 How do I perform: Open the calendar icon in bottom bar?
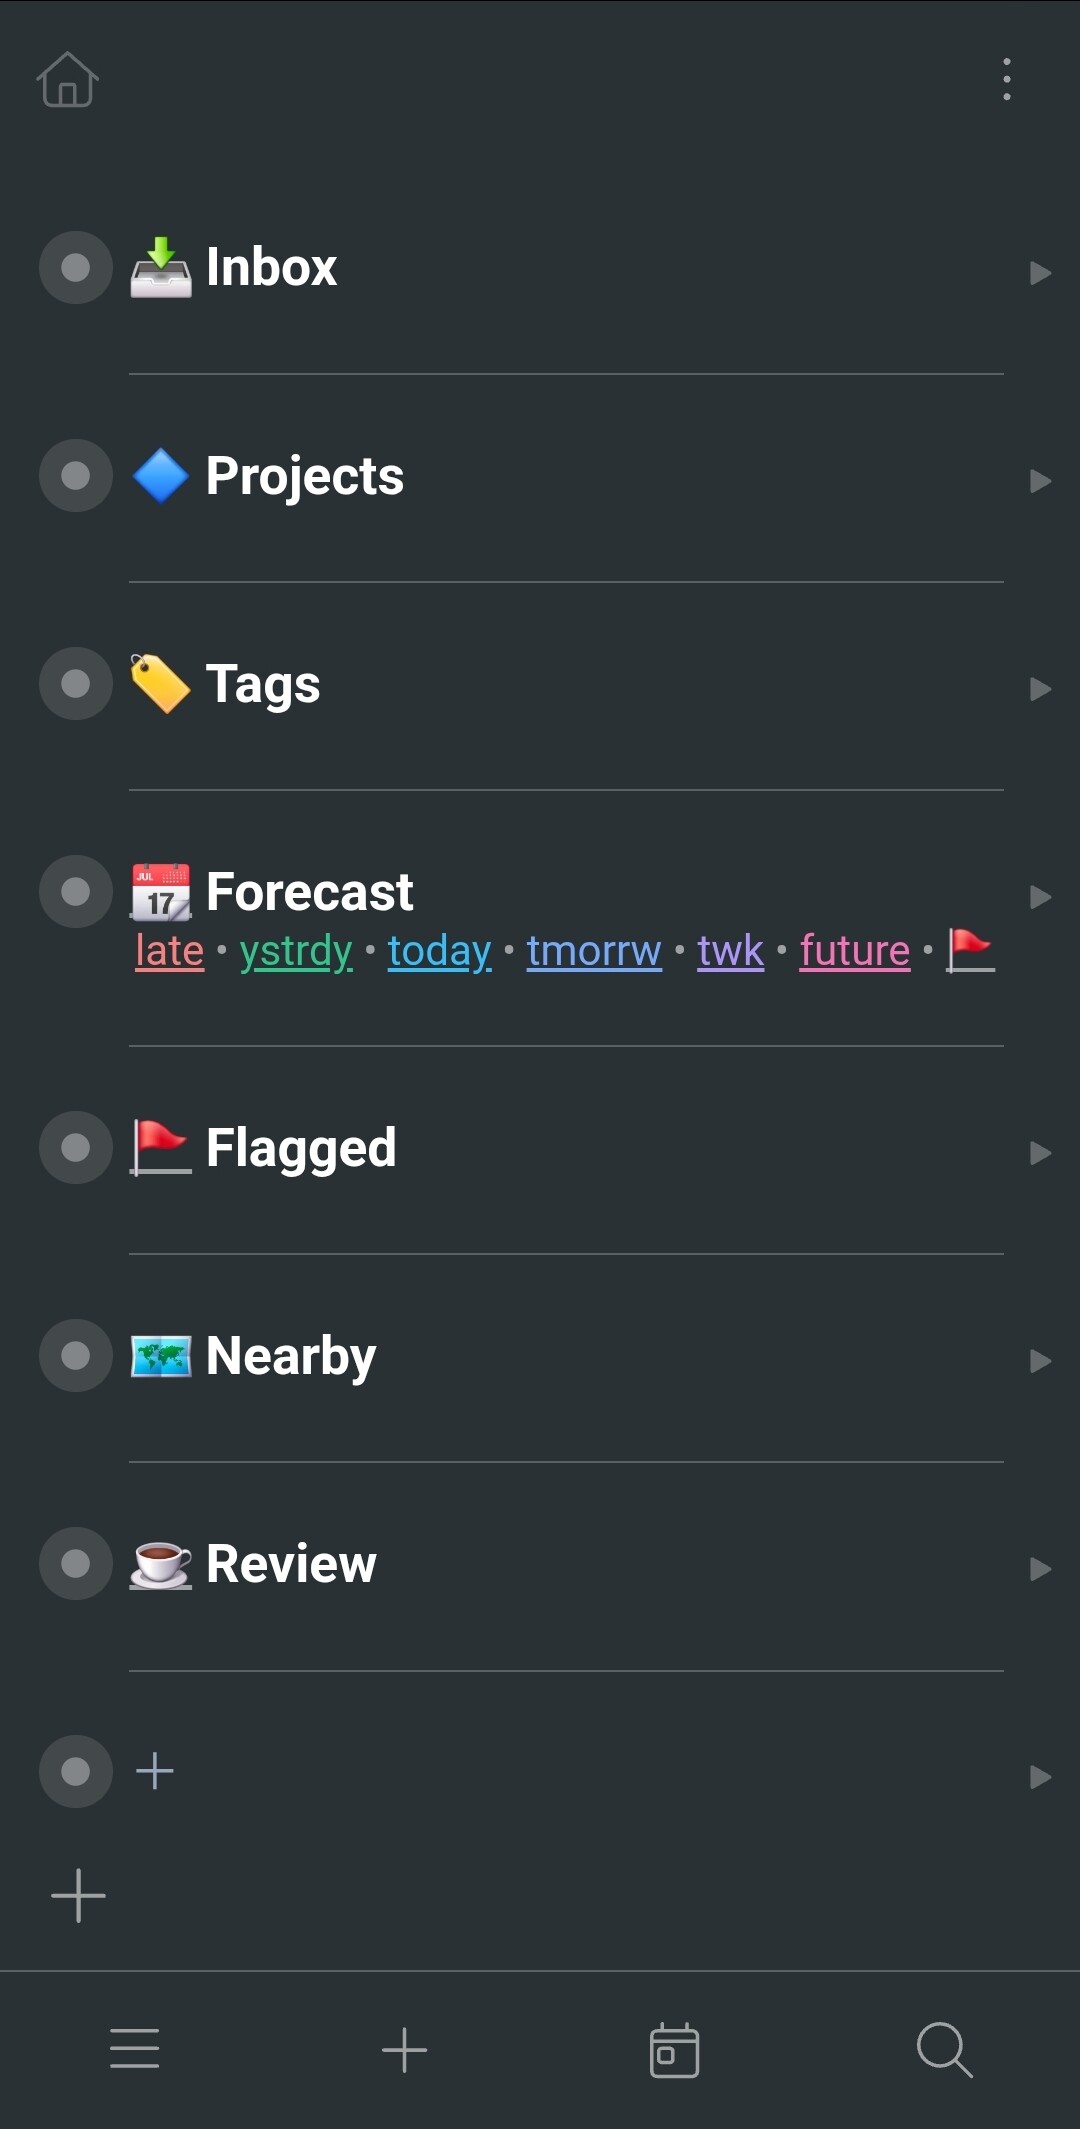pos(674,2049)
